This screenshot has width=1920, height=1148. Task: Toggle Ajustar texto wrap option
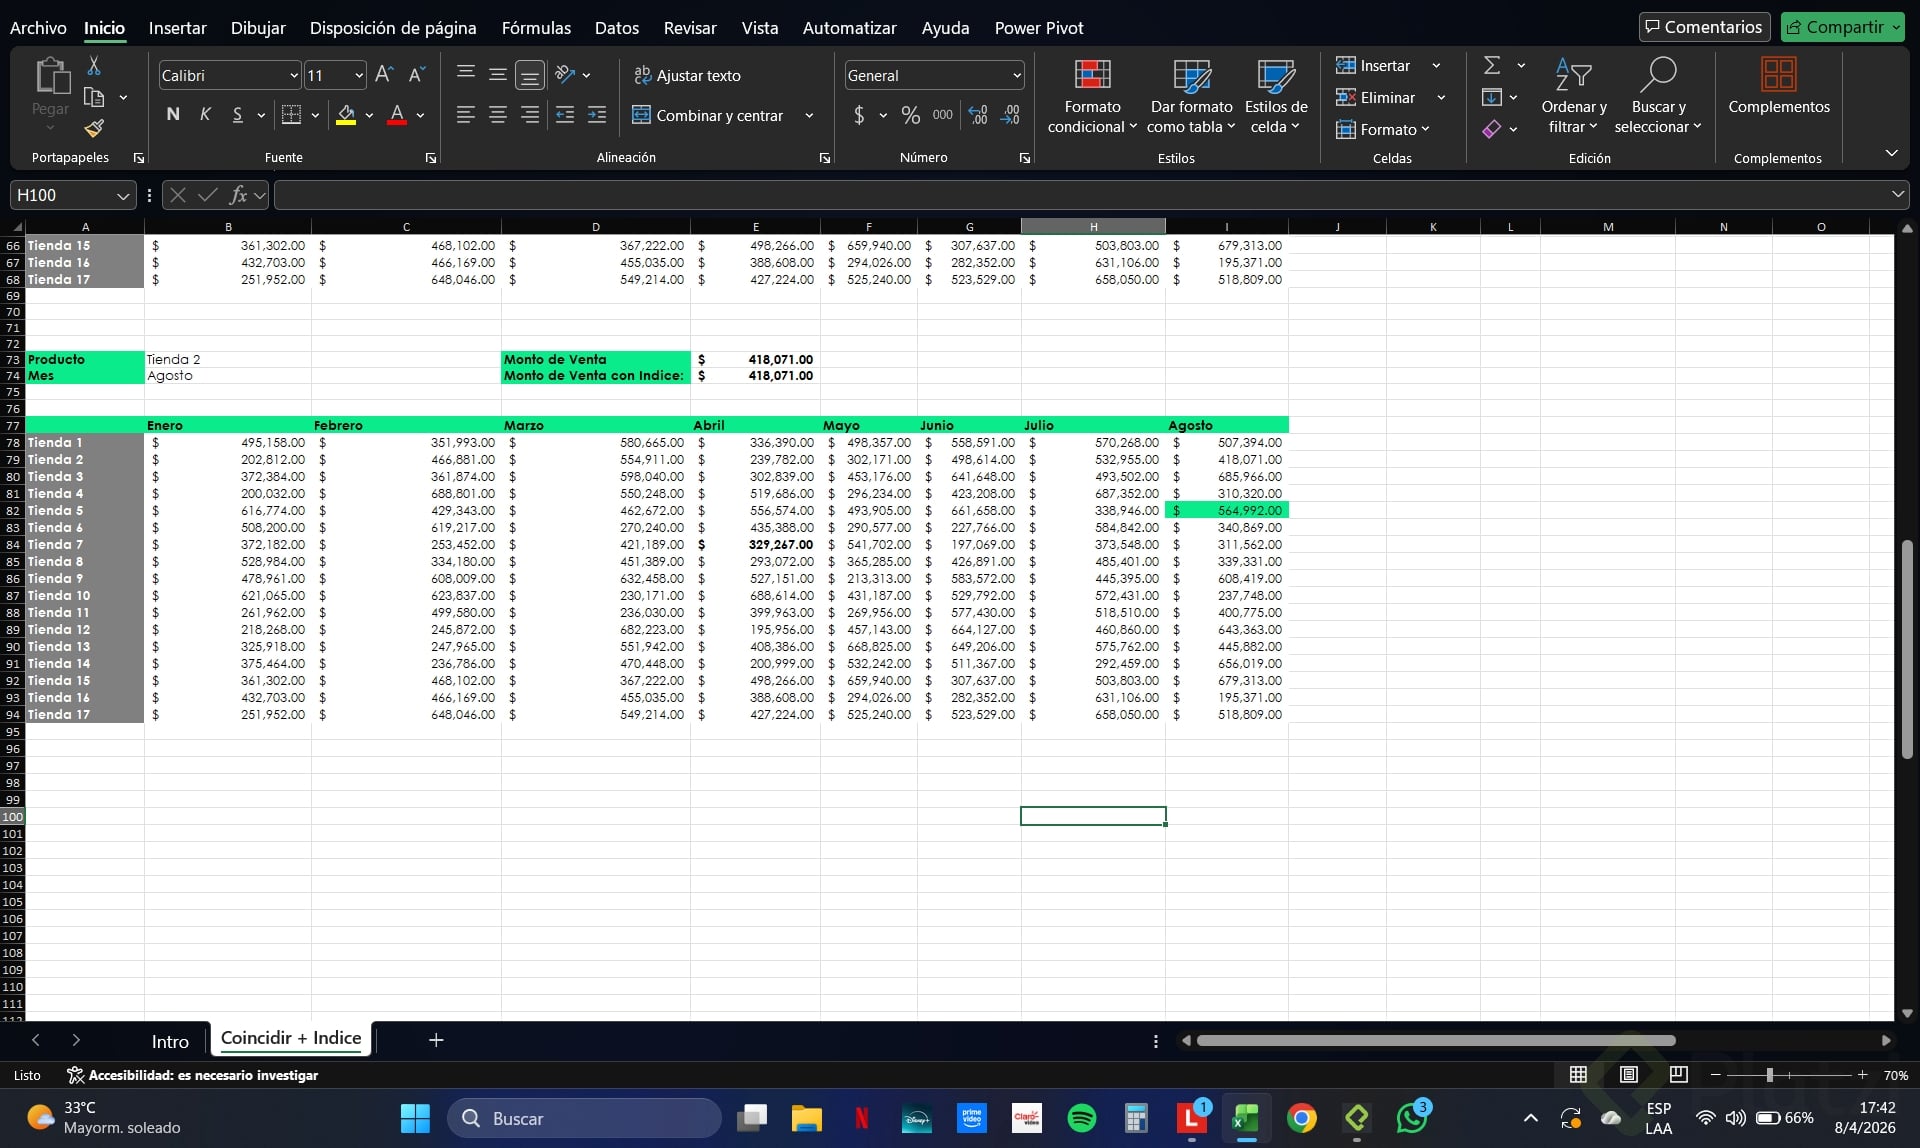click(x=688, y=75)
